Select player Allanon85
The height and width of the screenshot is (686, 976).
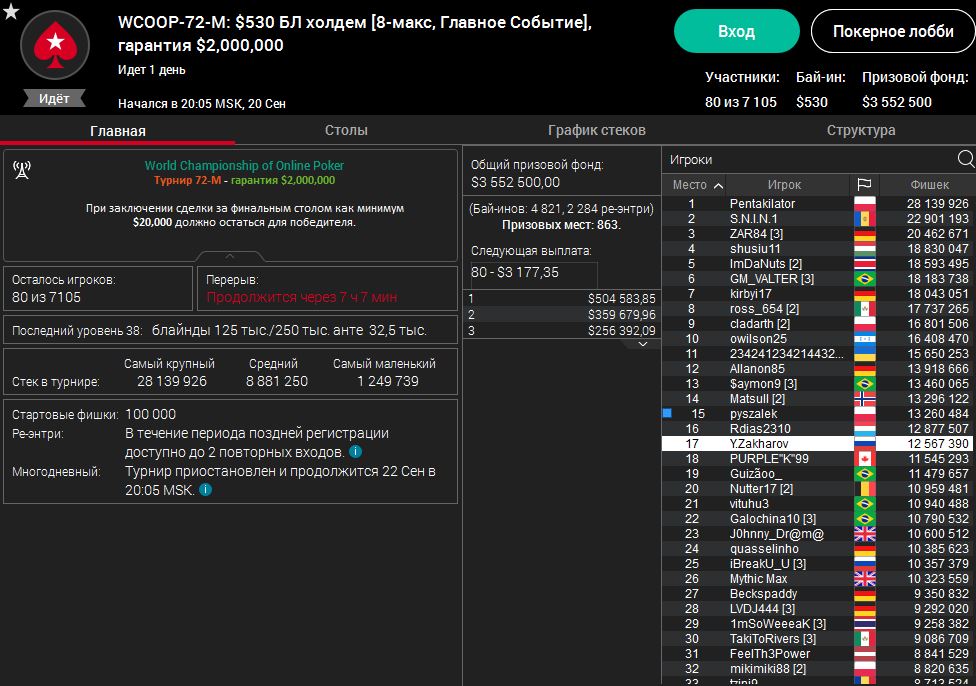(817, 369)
